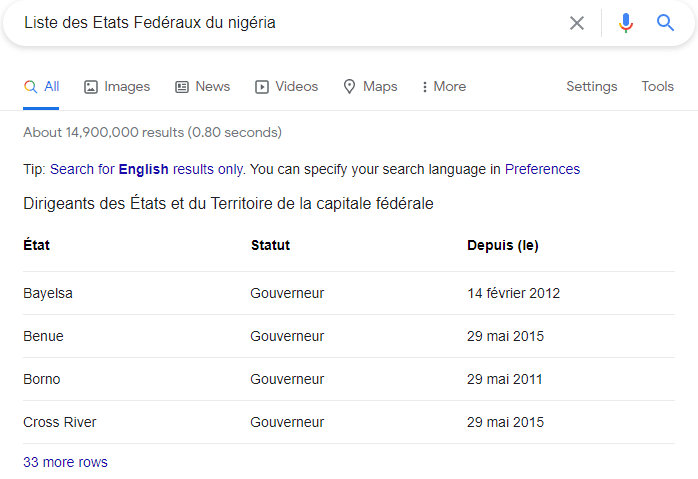Screen dimensions: 698x479
Task: Click Cross River's date 29 mai 2015
Action: (505, 422)
